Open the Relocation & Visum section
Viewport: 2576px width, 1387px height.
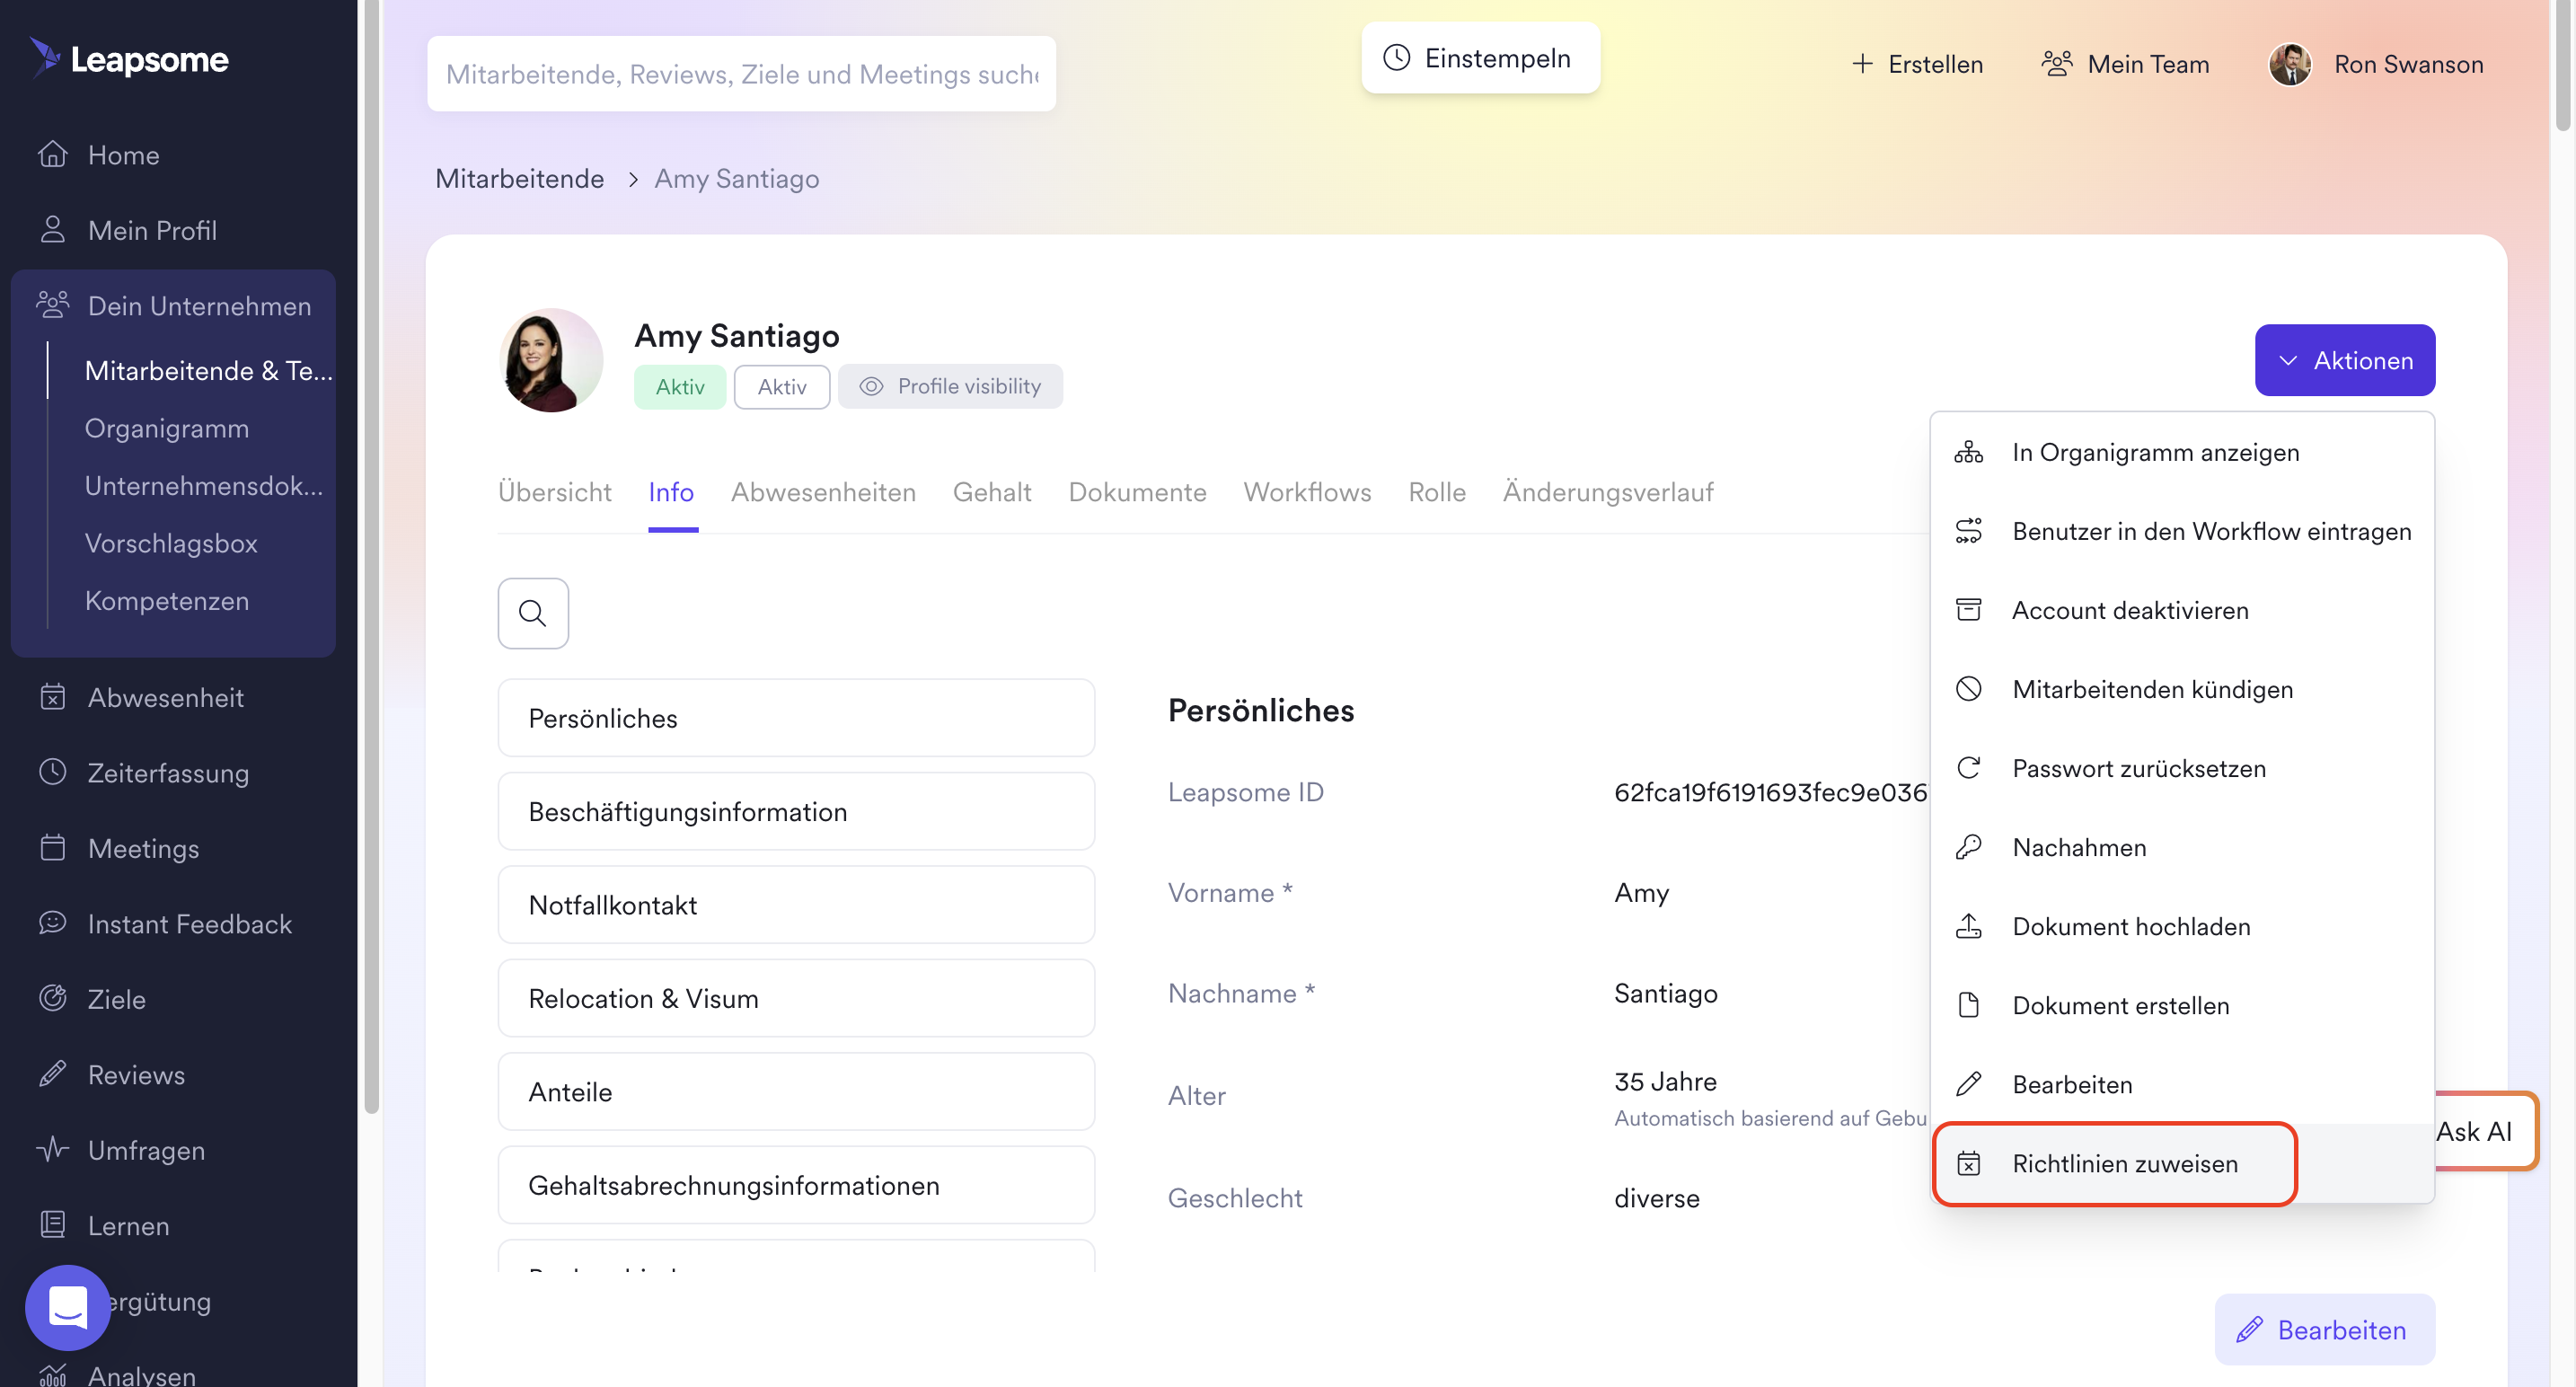[796, 998]
